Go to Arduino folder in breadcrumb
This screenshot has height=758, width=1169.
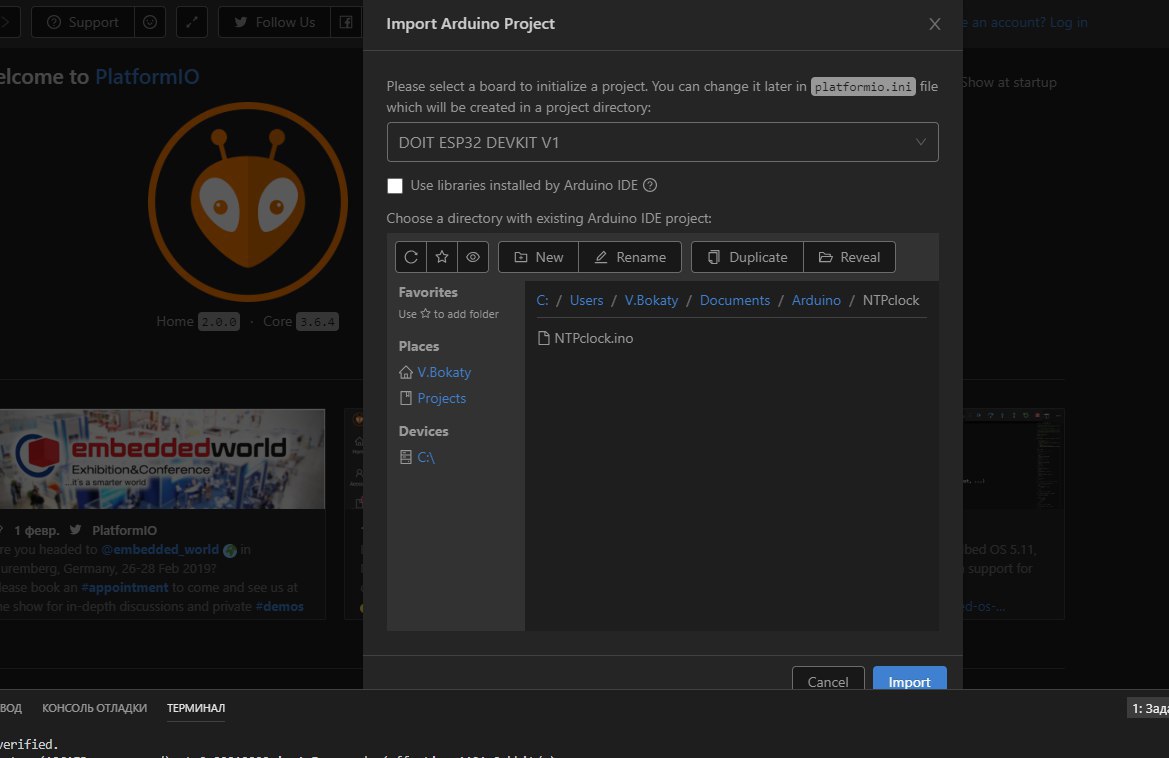[x=816, y=300]
